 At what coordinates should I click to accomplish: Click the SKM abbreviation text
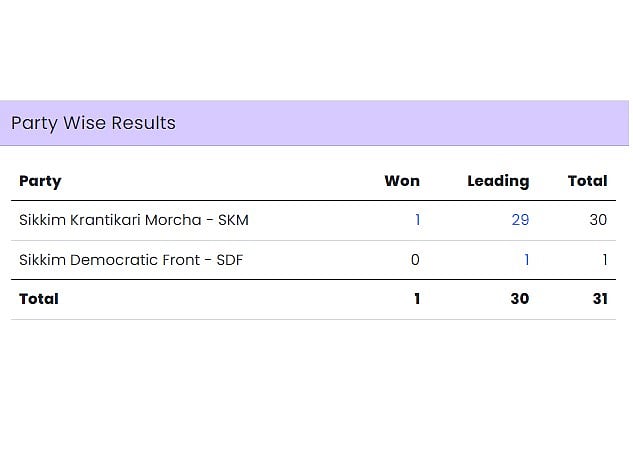pyautogui.click(x=233, y=220)
